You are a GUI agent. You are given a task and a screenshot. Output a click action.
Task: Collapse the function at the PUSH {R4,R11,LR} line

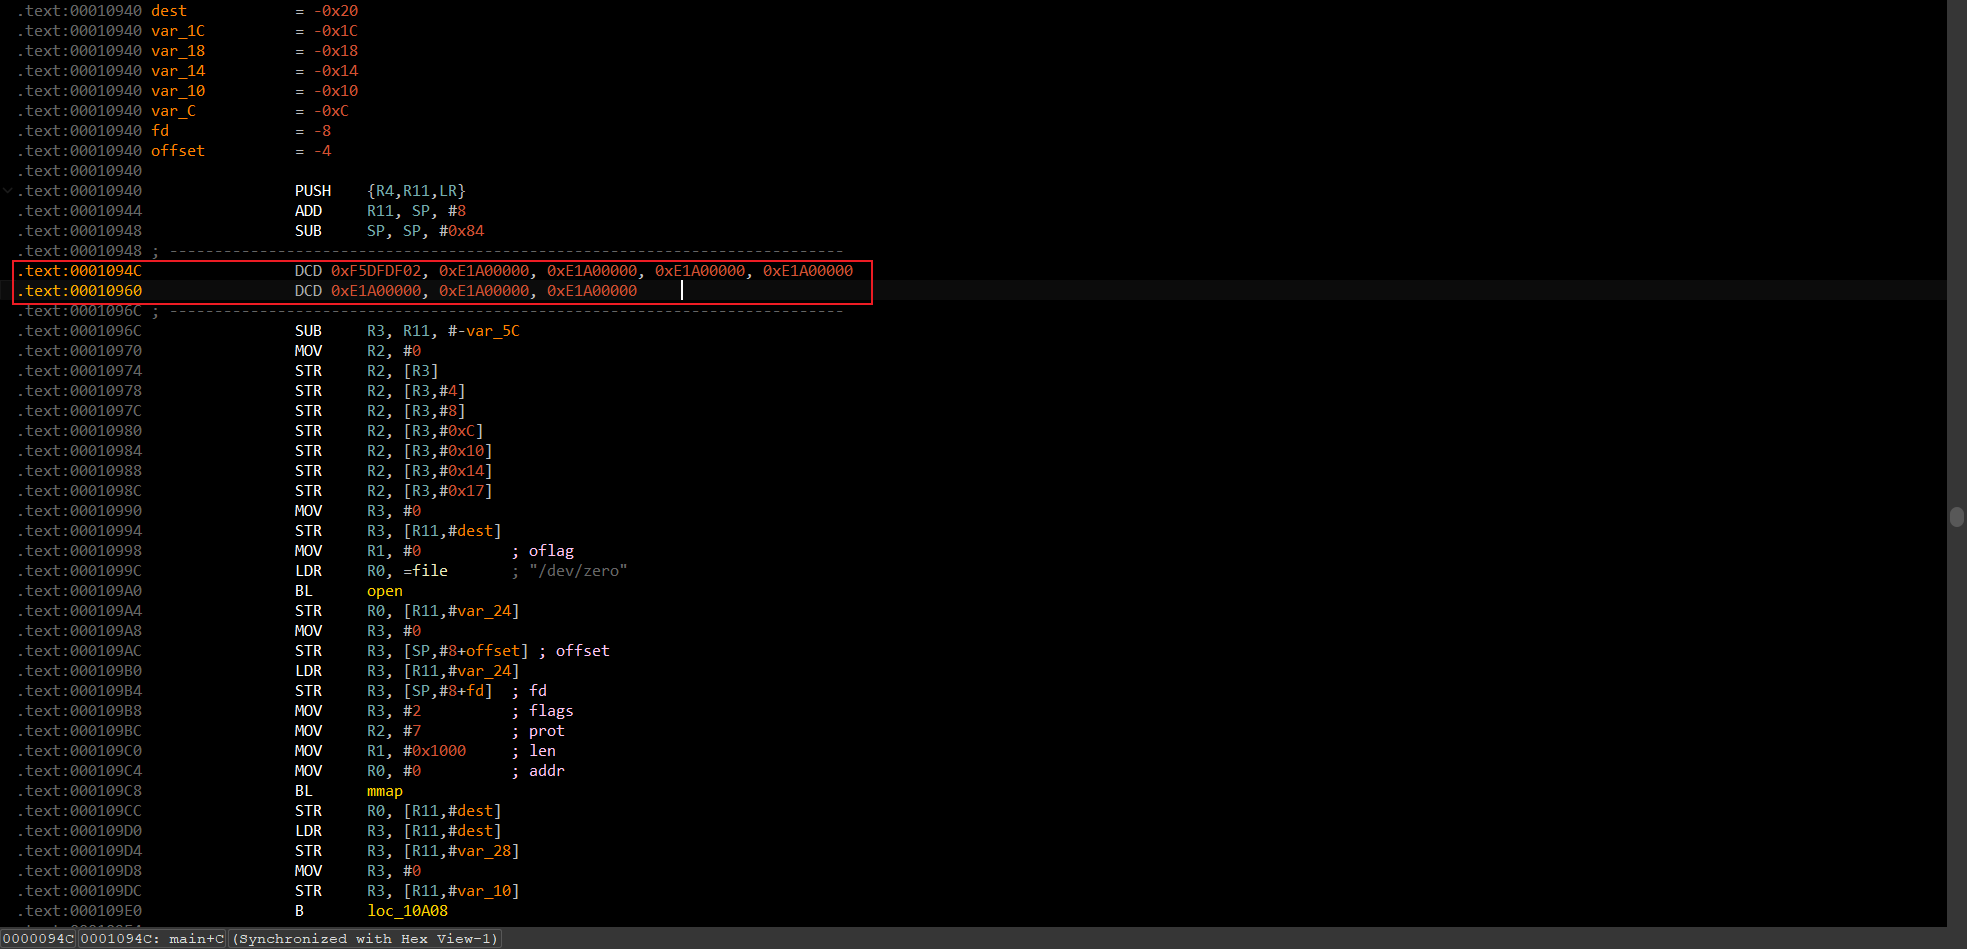pyautogui.click(x=8, y=190)
